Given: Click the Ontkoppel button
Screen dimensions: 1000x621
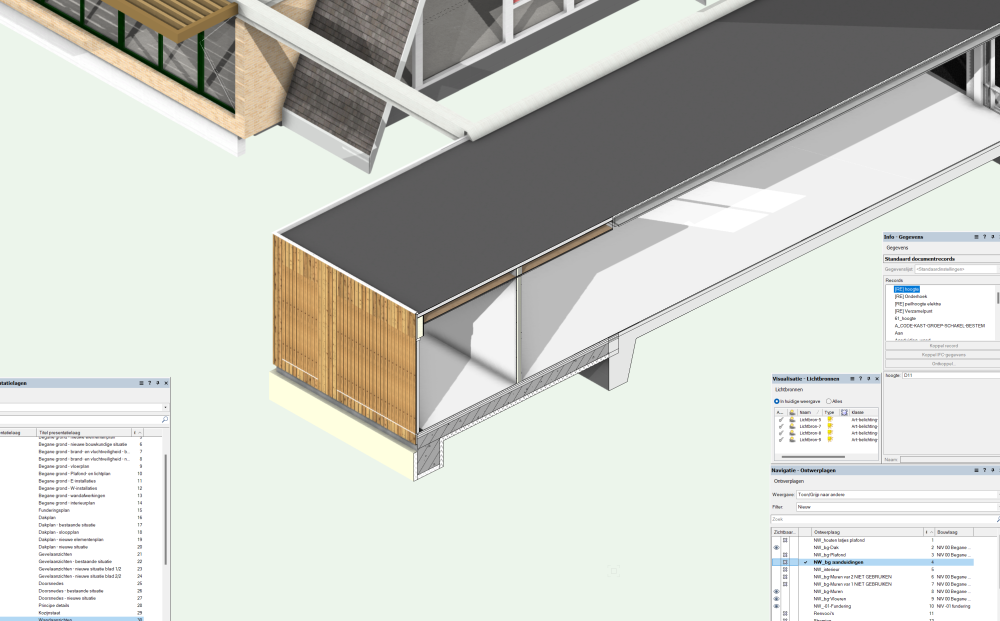Looking at the screenshot, I should [942, 365].
